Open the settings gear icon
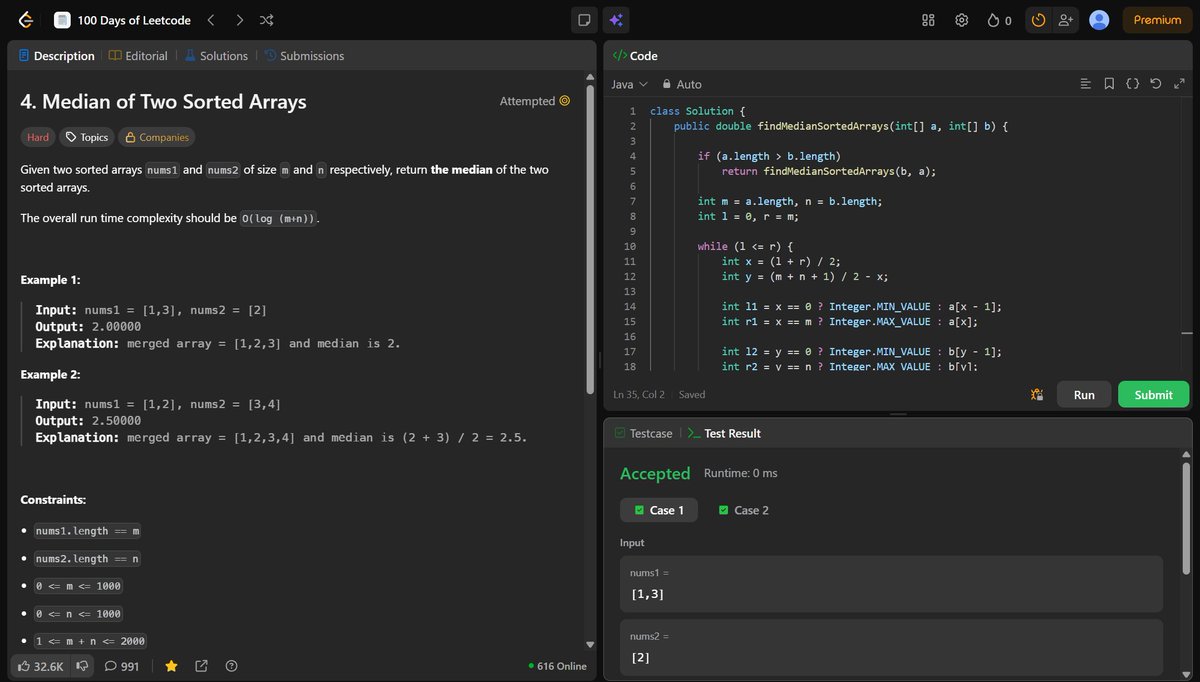 coord(961,20)
